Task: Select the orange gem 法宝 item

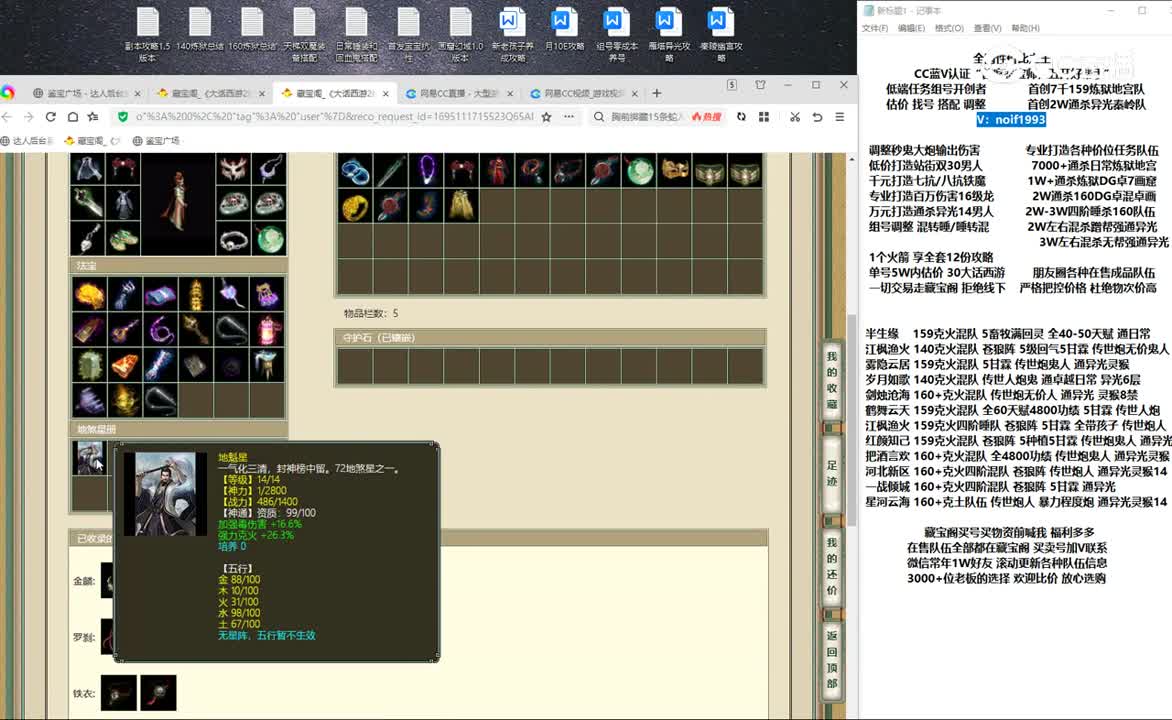Action: 125,364
